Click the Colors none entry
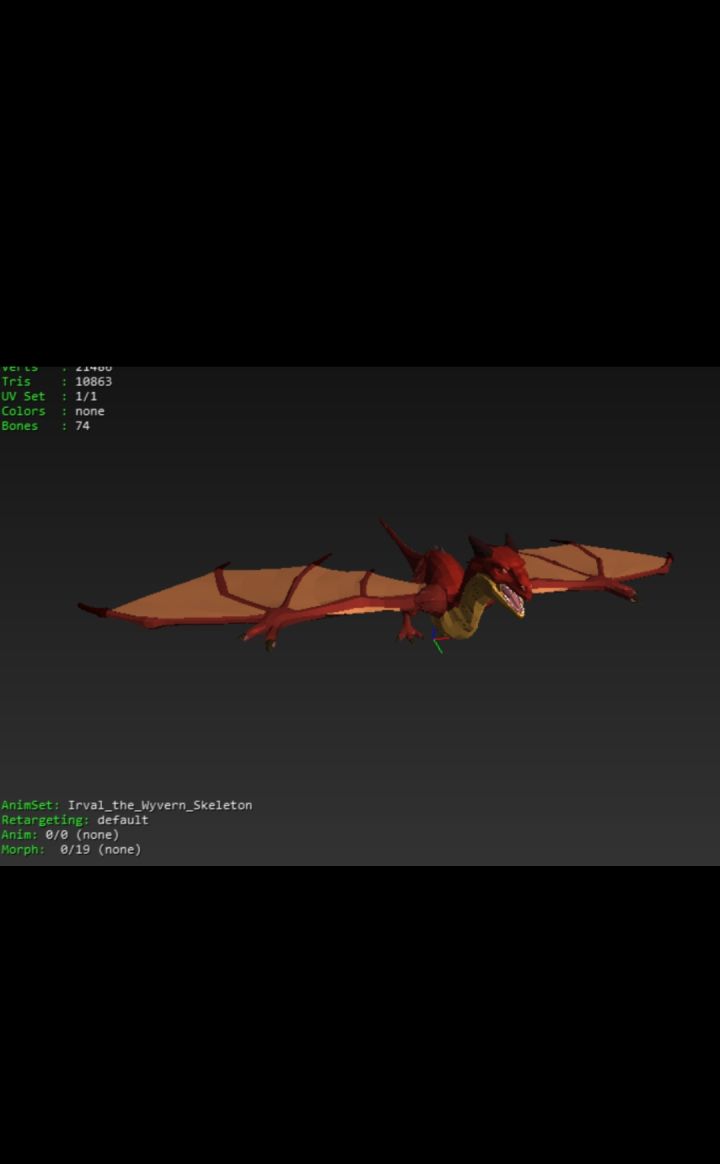 (53, 411)
